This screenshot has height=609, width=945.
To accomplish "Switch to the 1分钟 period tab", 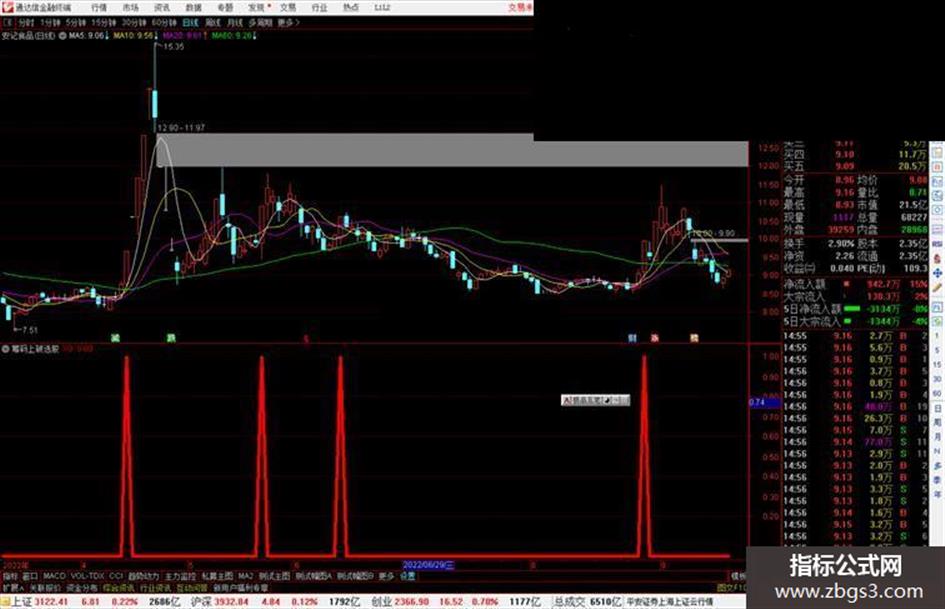I will (x=51, y=23).
